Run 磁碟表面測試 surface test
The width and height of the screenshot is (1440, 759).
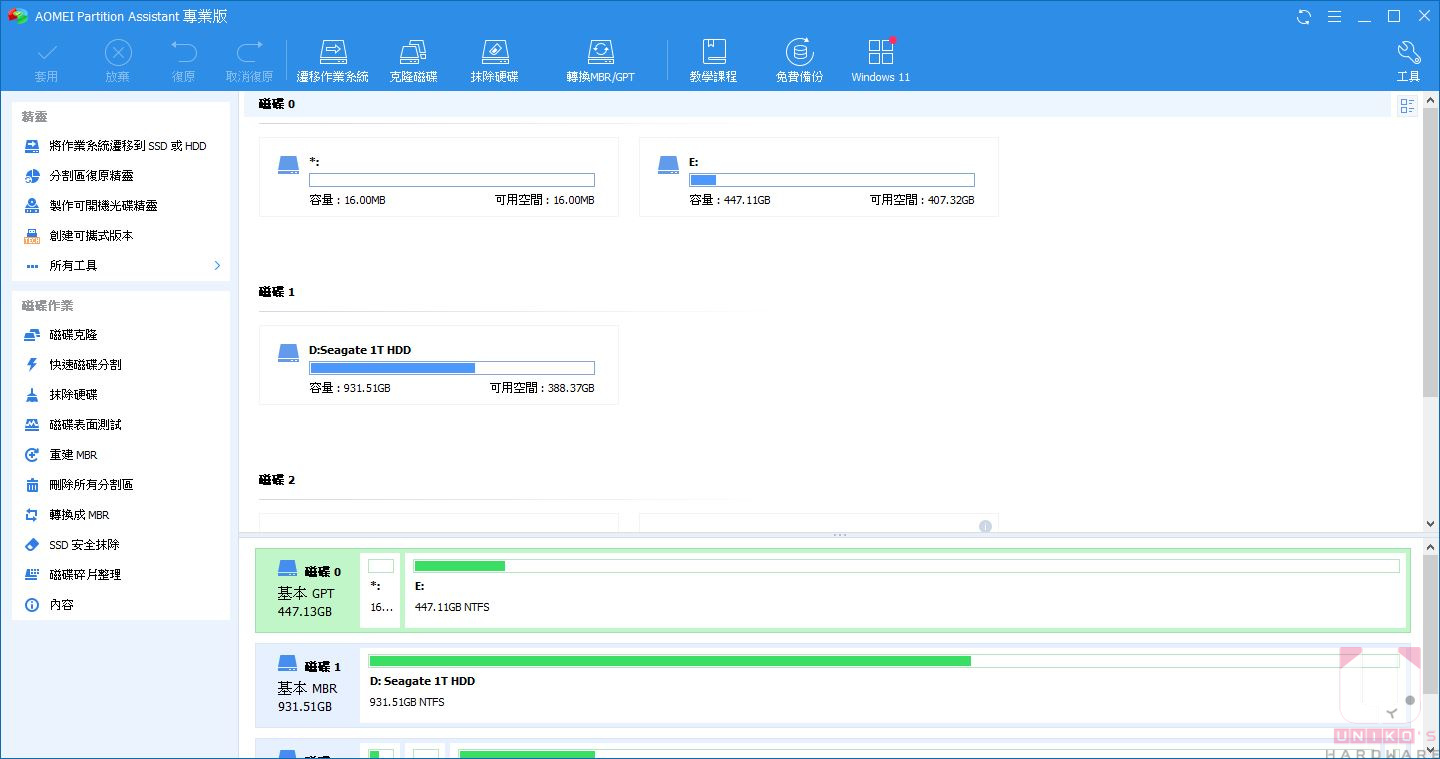click(x=121, y=425)
